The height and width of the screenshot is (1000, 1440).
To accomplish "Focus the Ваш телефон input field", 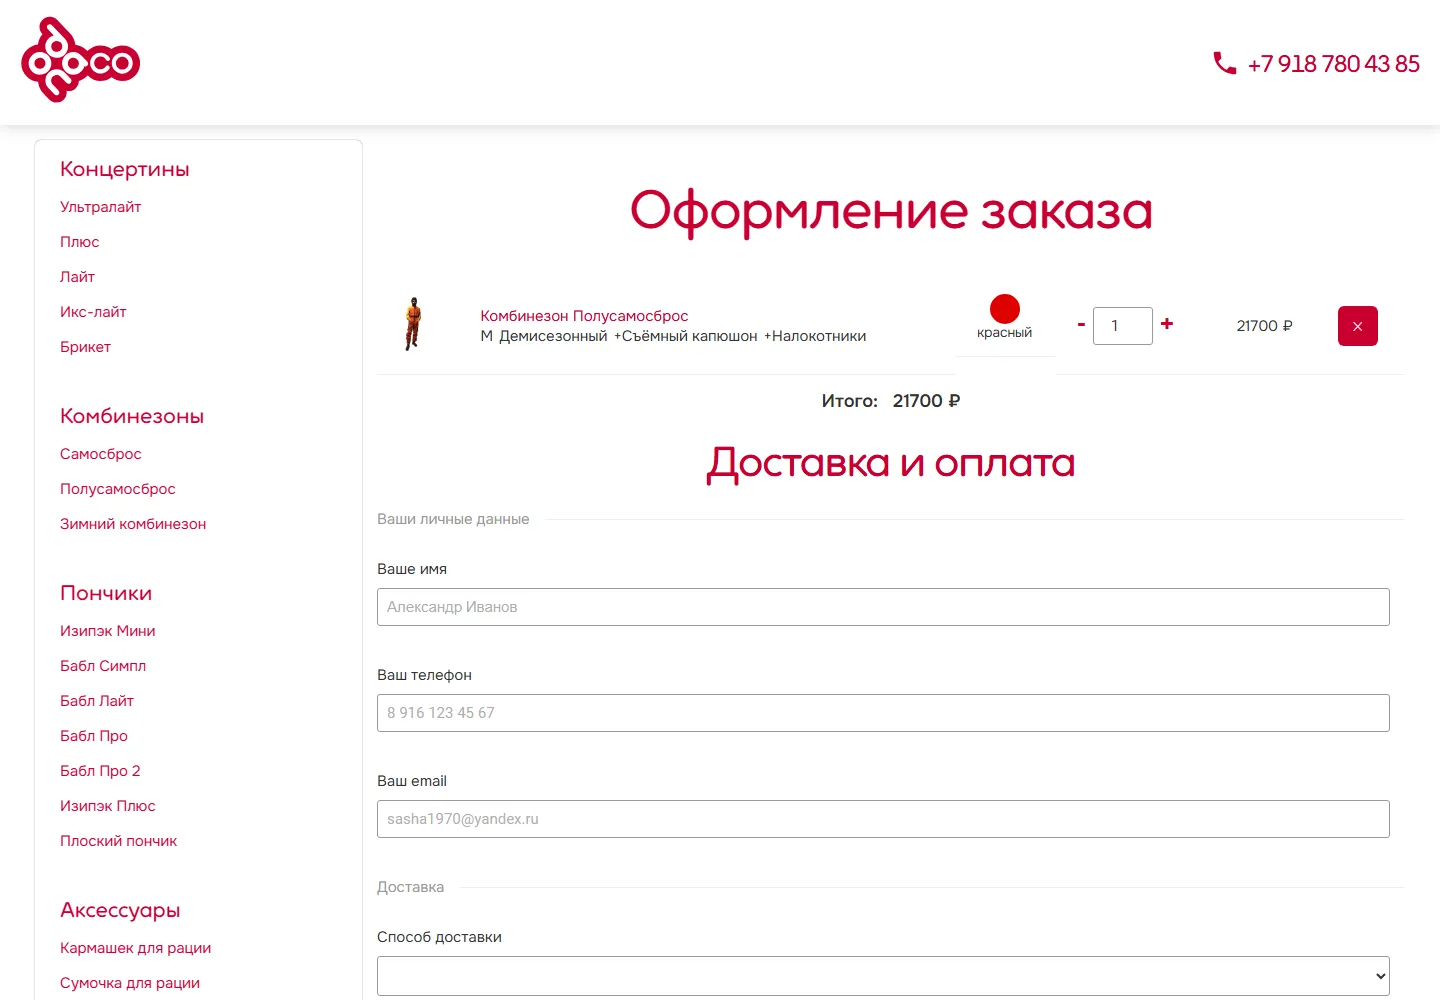I will [x=883, y=713].
